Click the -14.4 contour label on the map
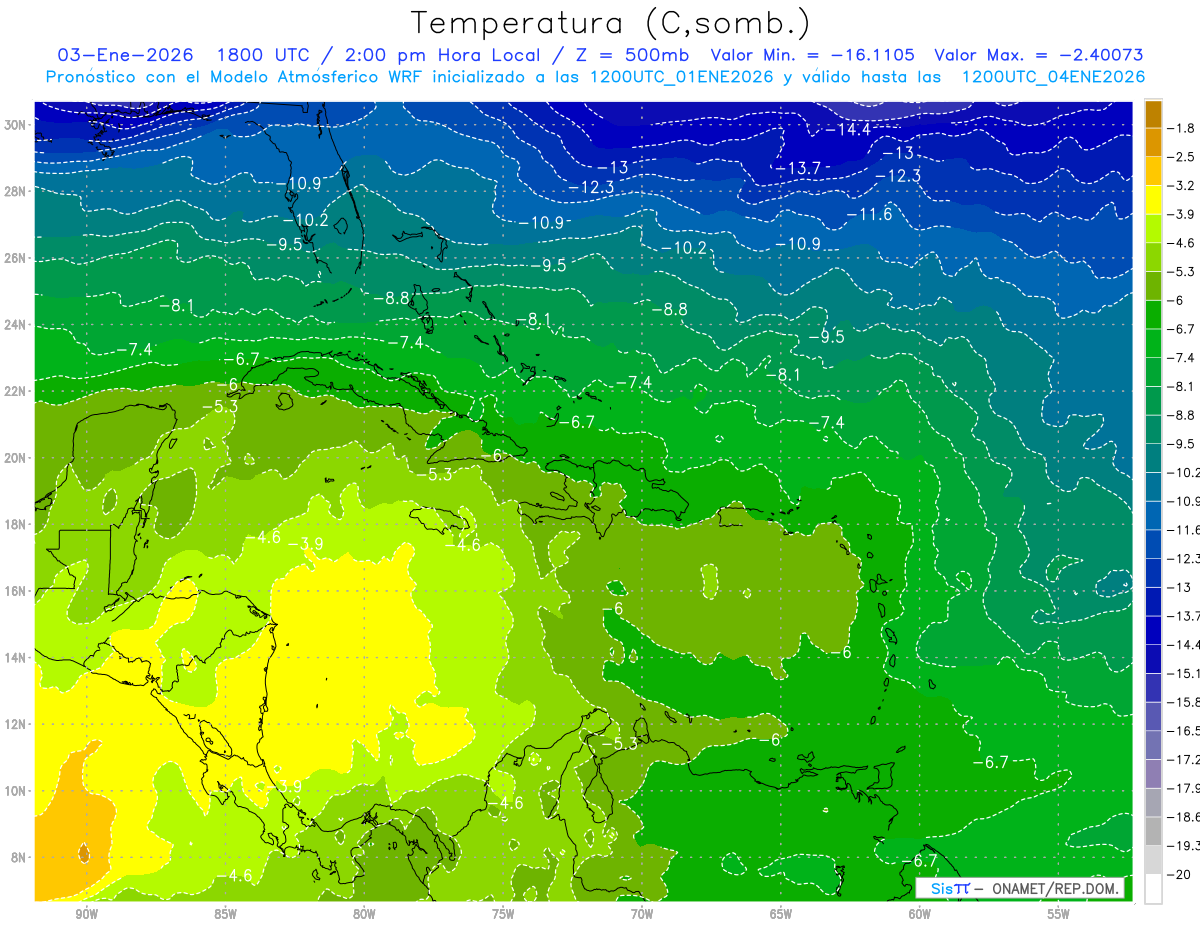The height and width of the screenshot is (927, 1200). tap(848, 129)
